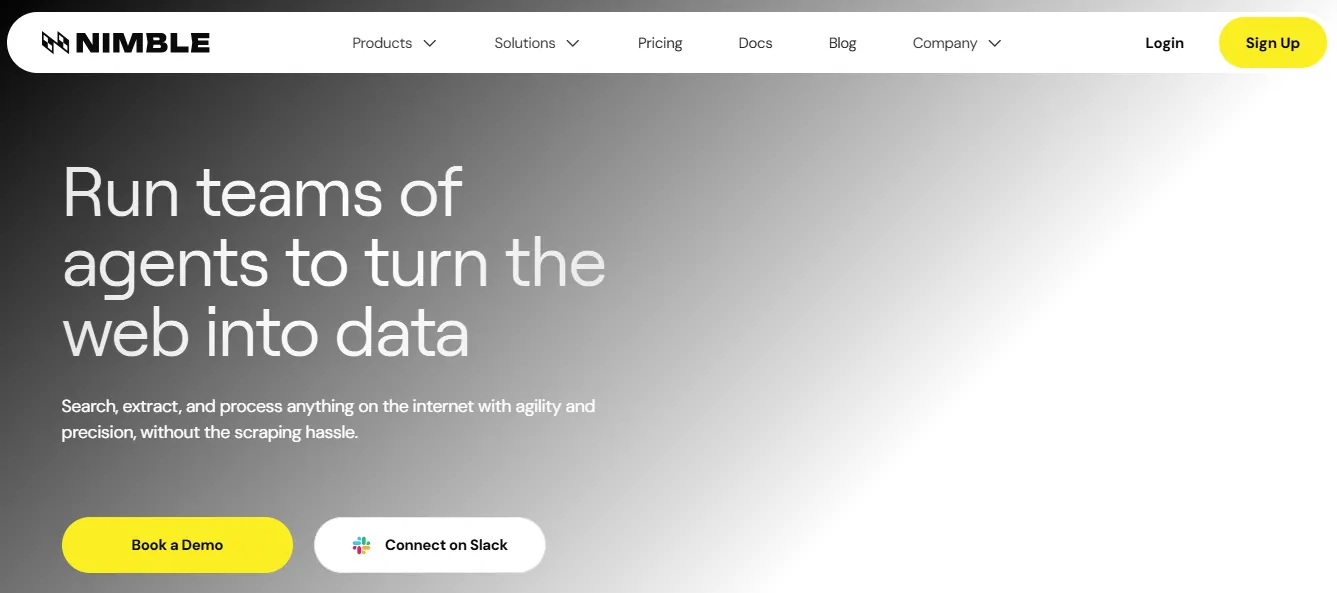Click the NIMBLE wordmark home link
Image resolution: width=1337 pixels, height=593 pixels.
[143, 43]
